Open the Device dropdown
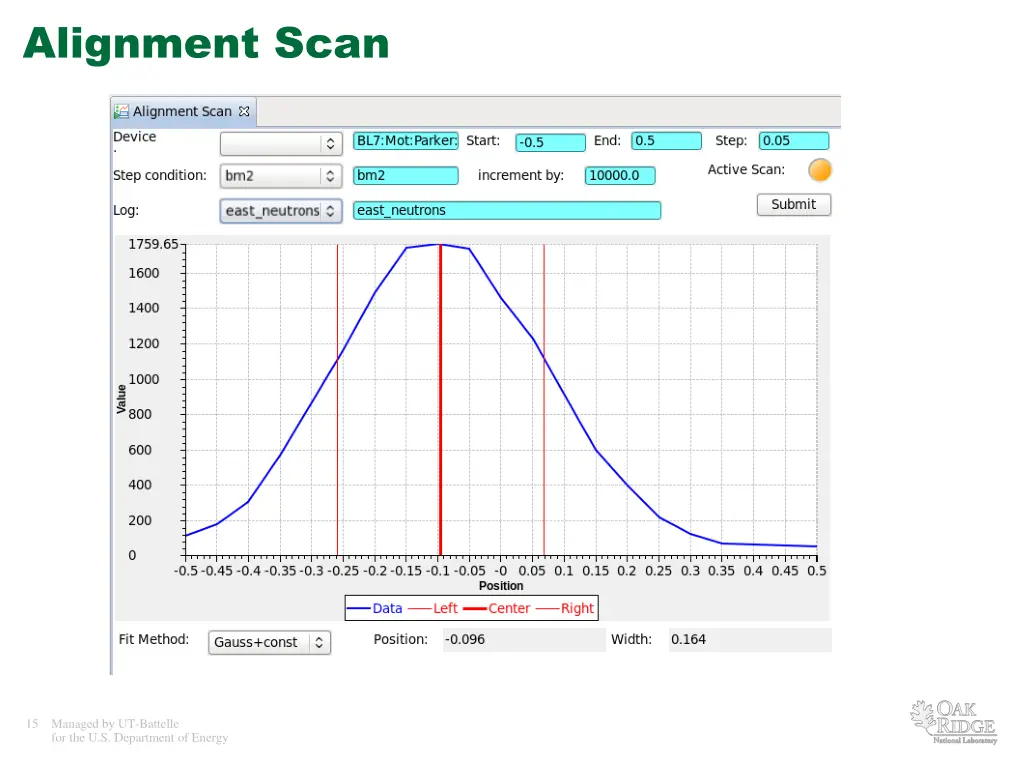Viewport: 1024px width, 768px height. (281, 144)
